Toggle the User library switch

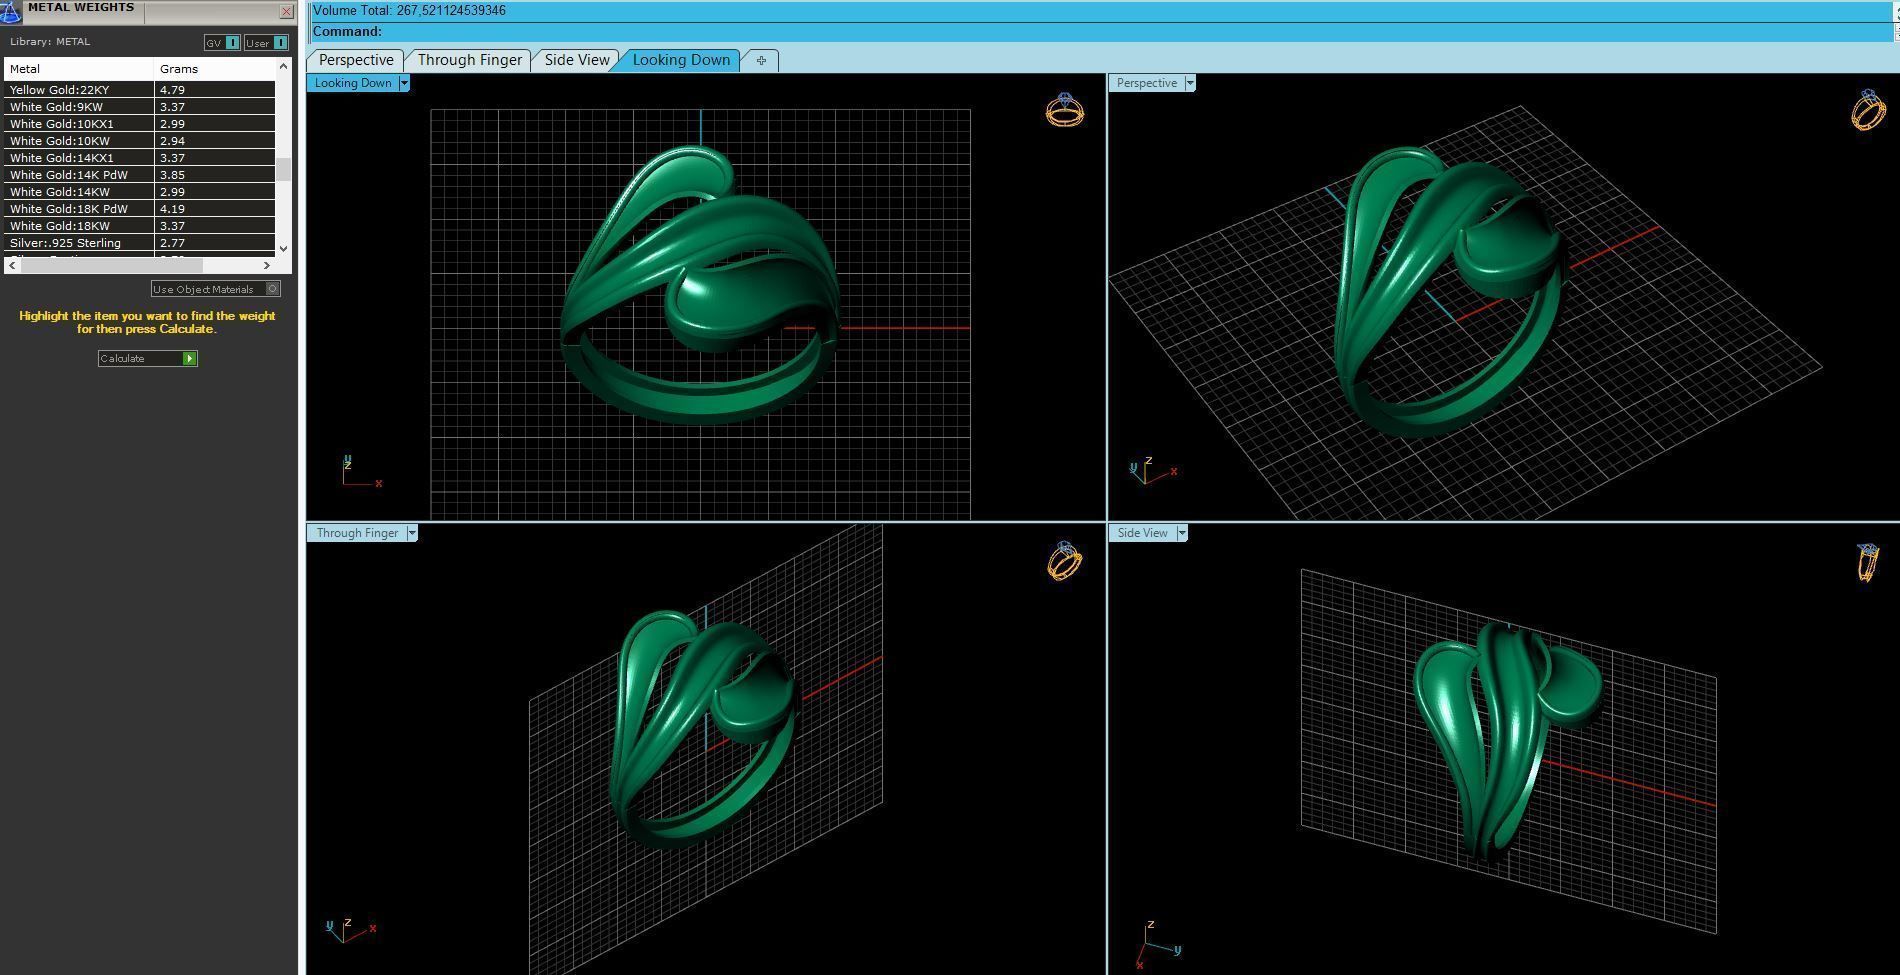(266, 43)
